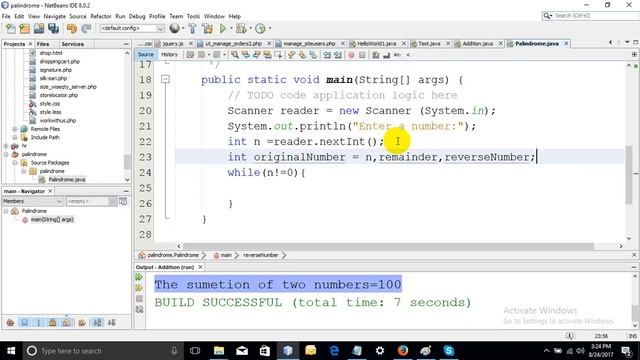640x360 pixels.
Task: Close the Test.java tab
Action: pyautogui.click(x=448, y=43)
